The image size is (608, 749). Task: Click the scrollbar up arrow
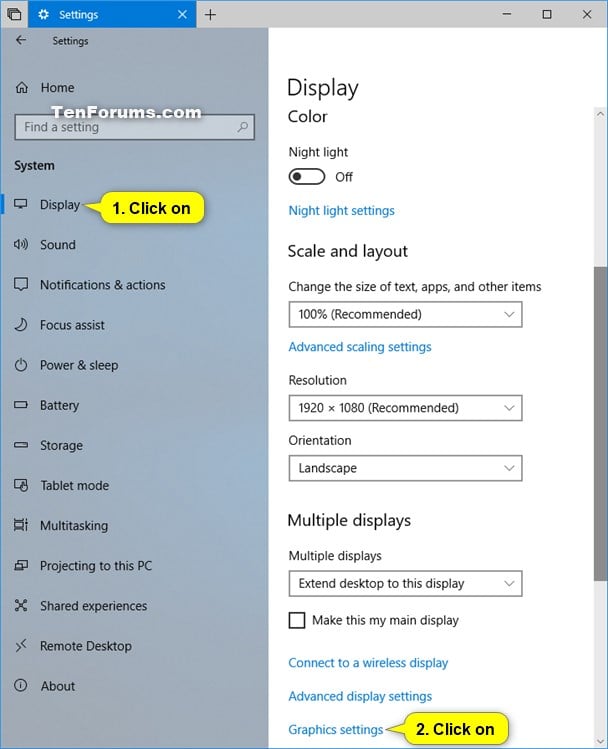tap(600, 115)
